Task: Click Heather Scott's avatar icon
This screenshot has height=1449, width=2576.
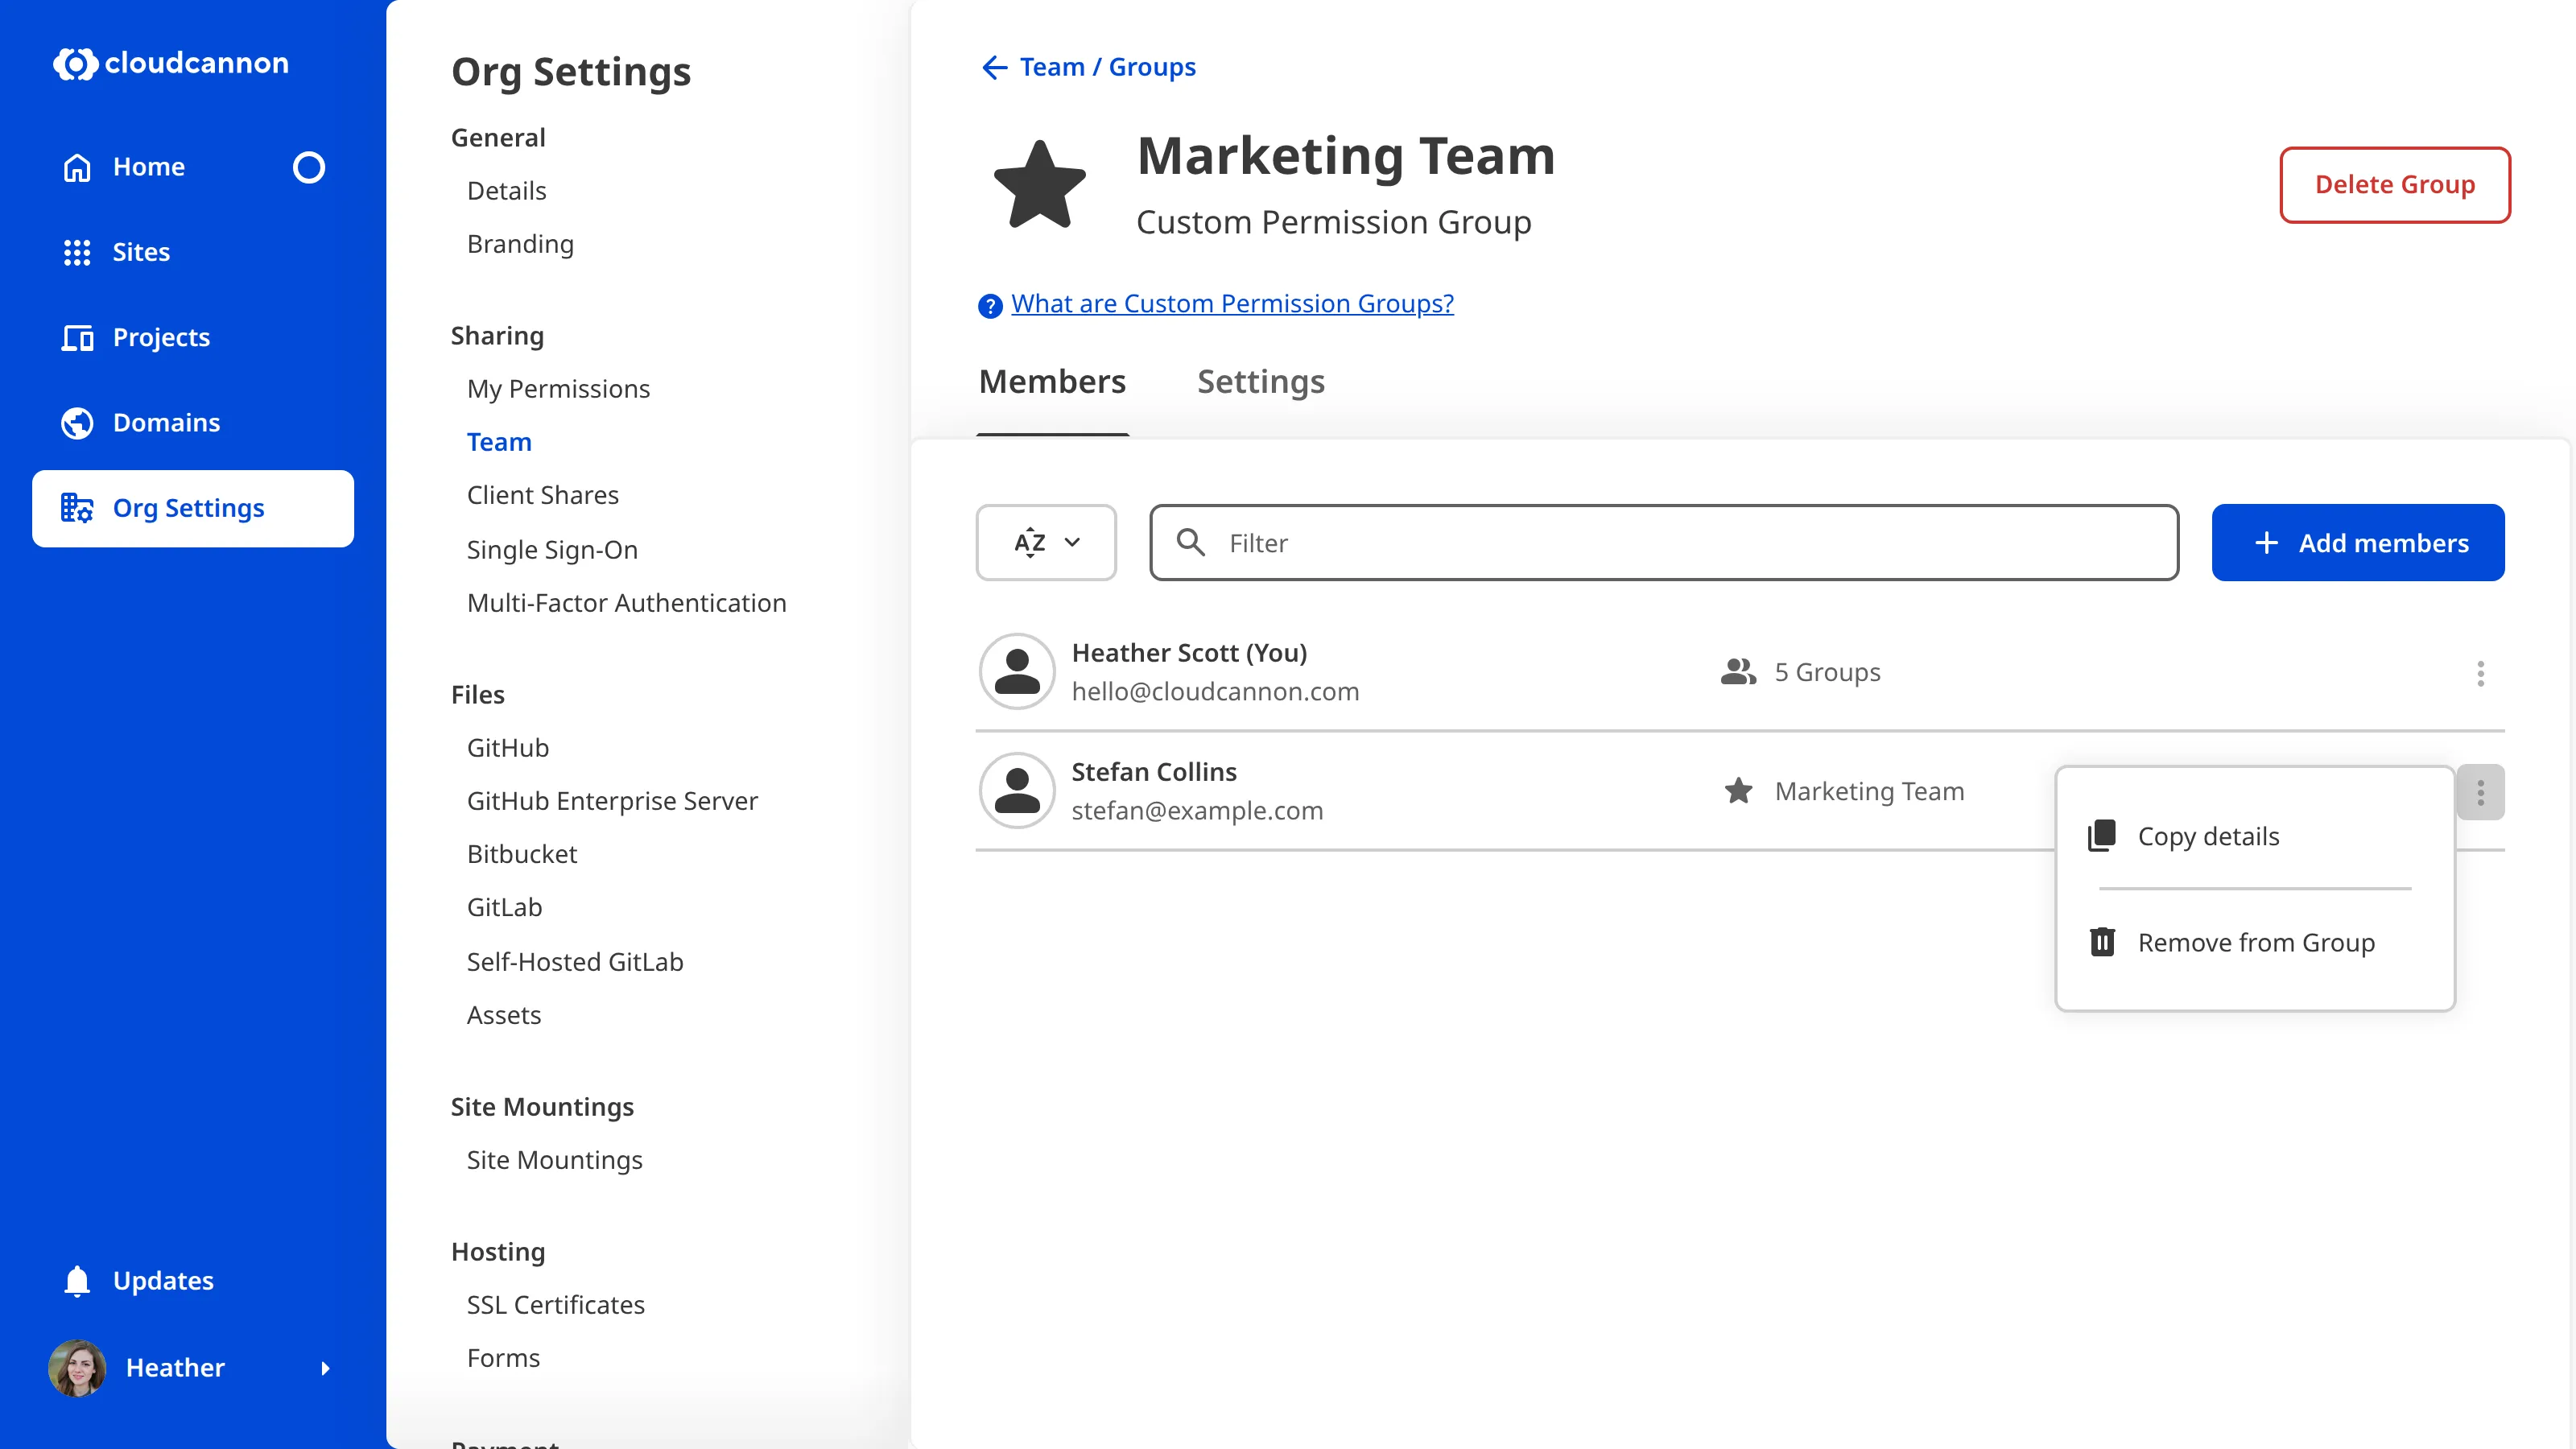Action: [x=1016, y=671]
